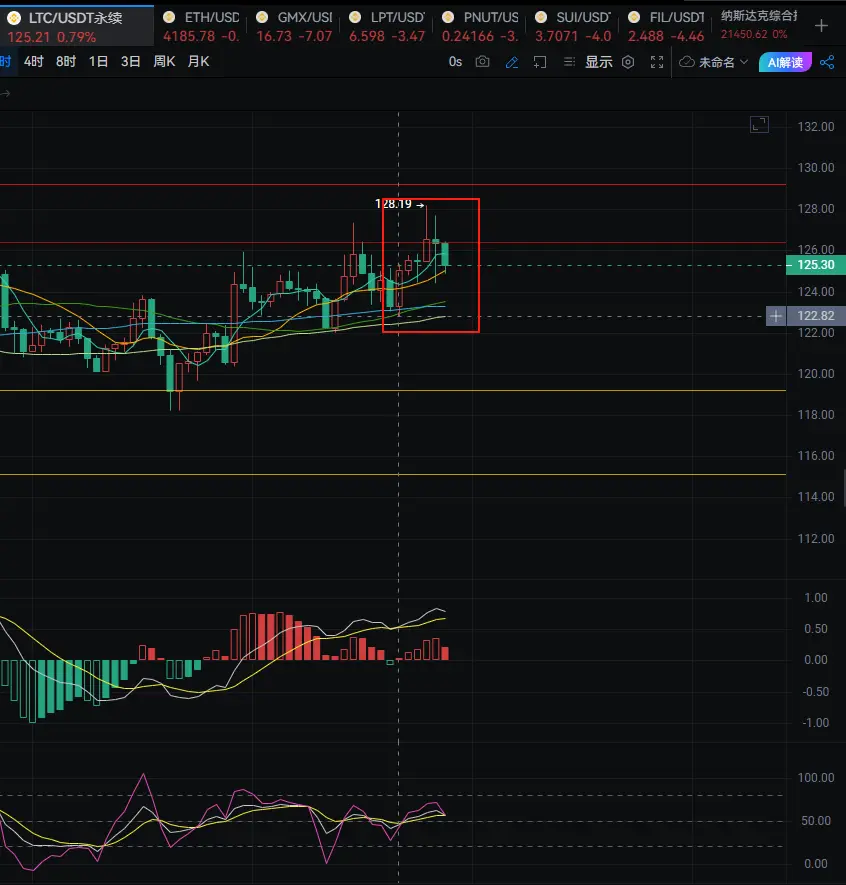Switch to the LPT/USD tab
Viewport: 846px width, 885px height.
click(x=387, y=26)
